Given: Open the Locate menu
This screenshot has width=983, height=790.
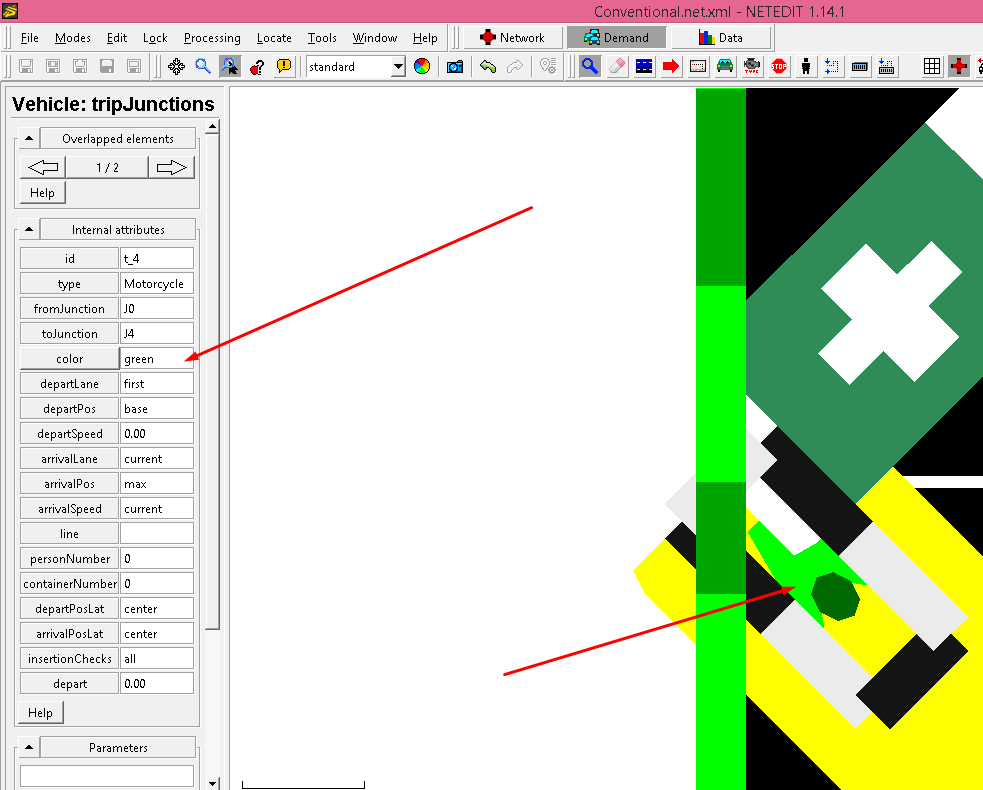Looking at the screenshot, I should (274, 38).
